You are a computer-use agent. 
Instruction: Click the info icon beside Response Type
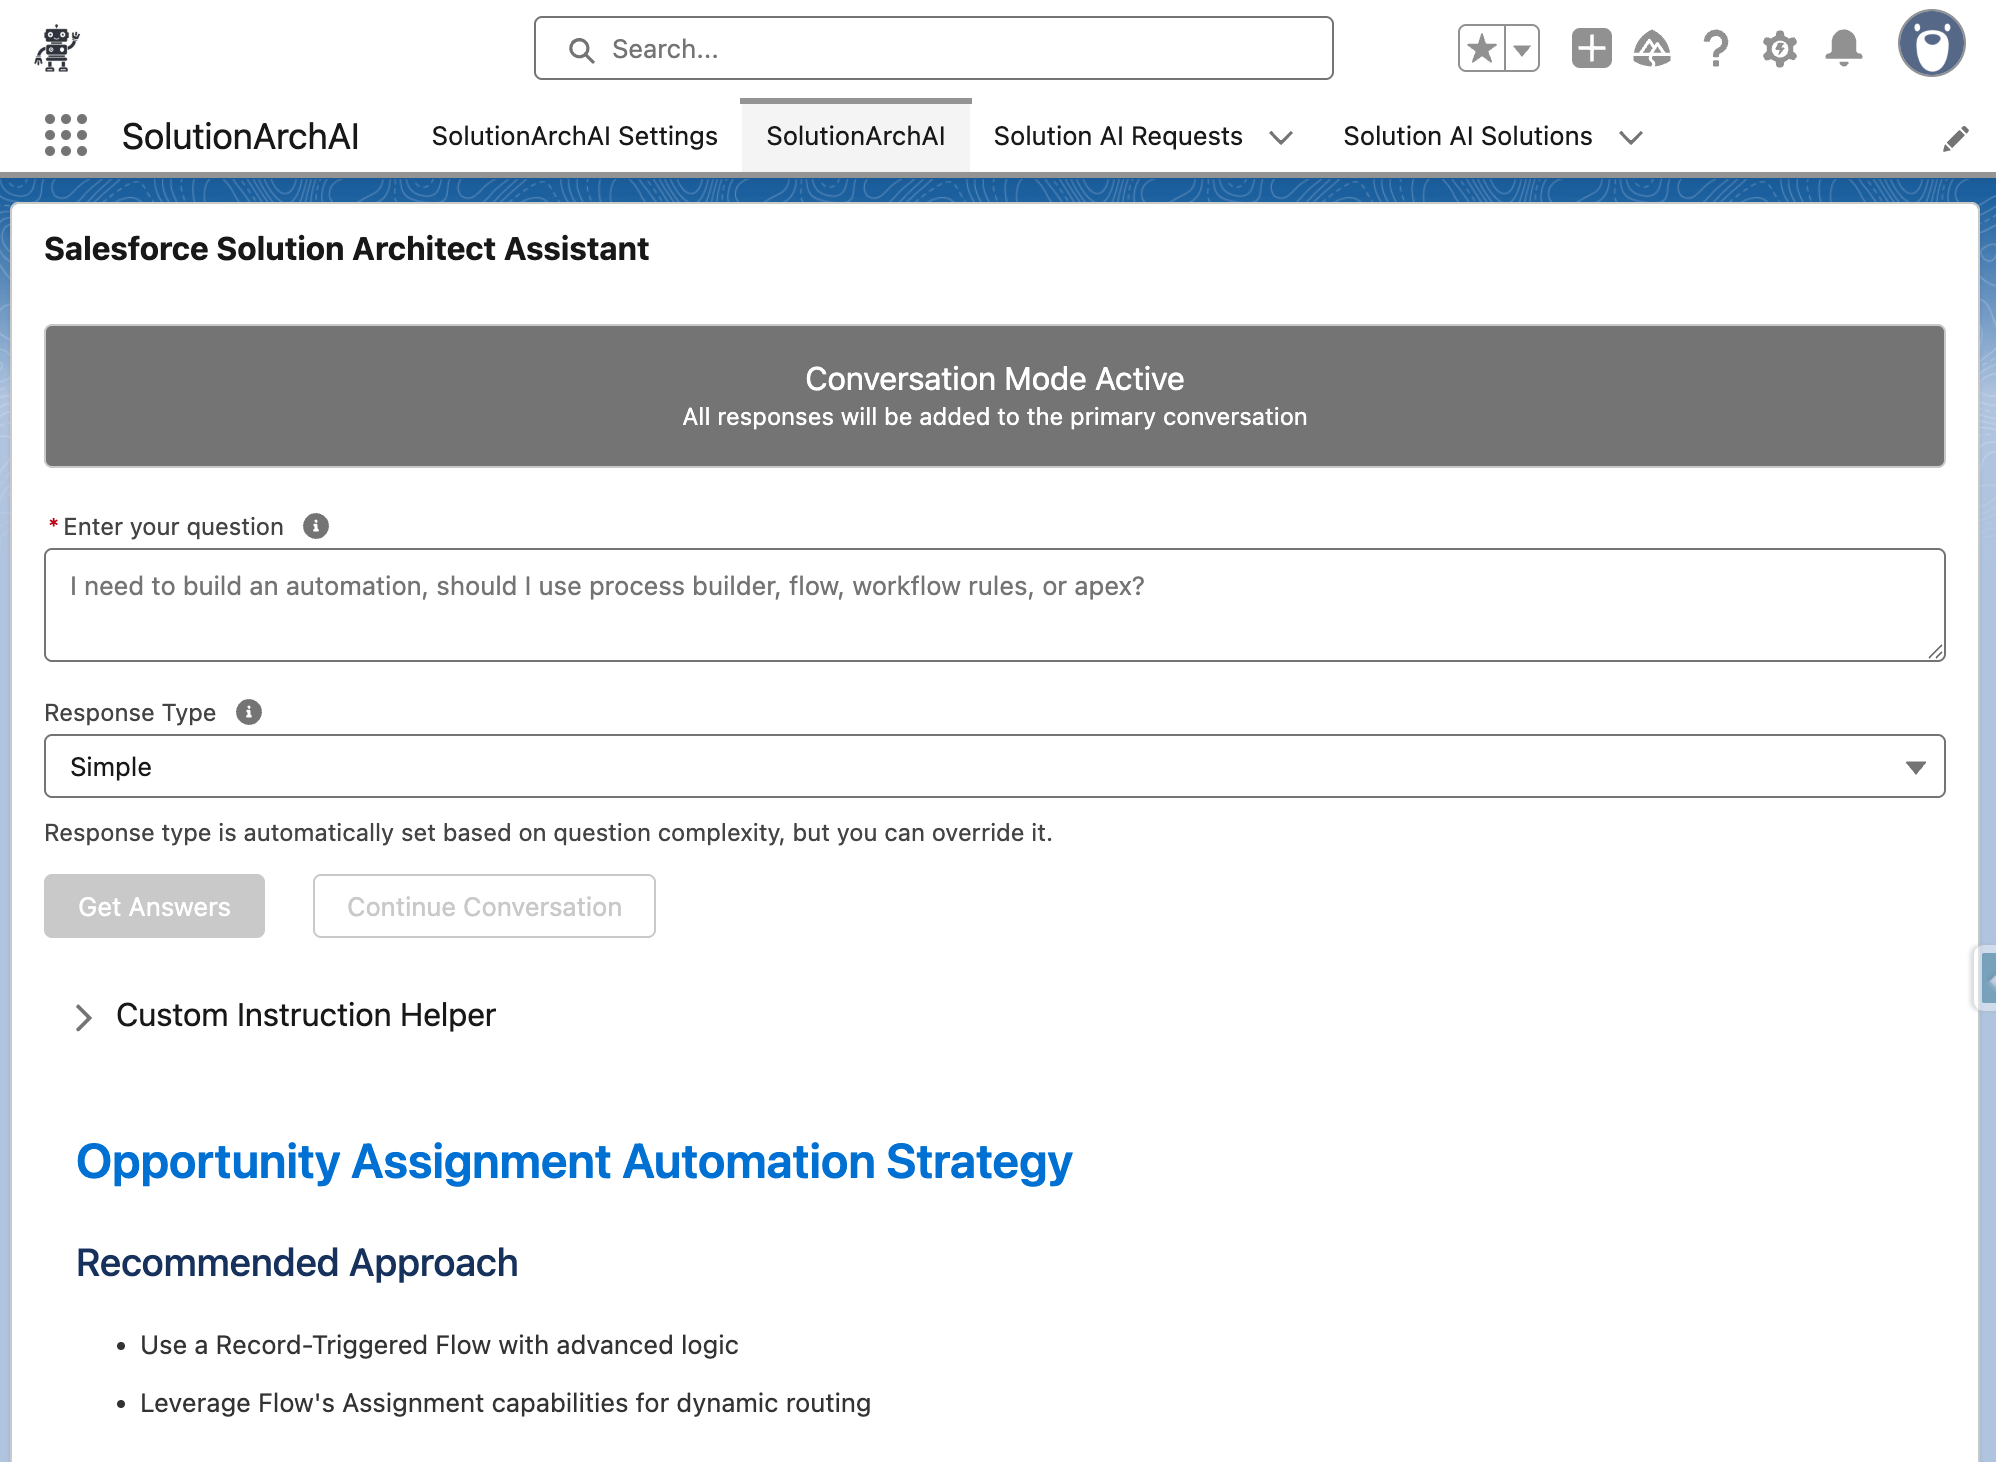coord(248,712)
